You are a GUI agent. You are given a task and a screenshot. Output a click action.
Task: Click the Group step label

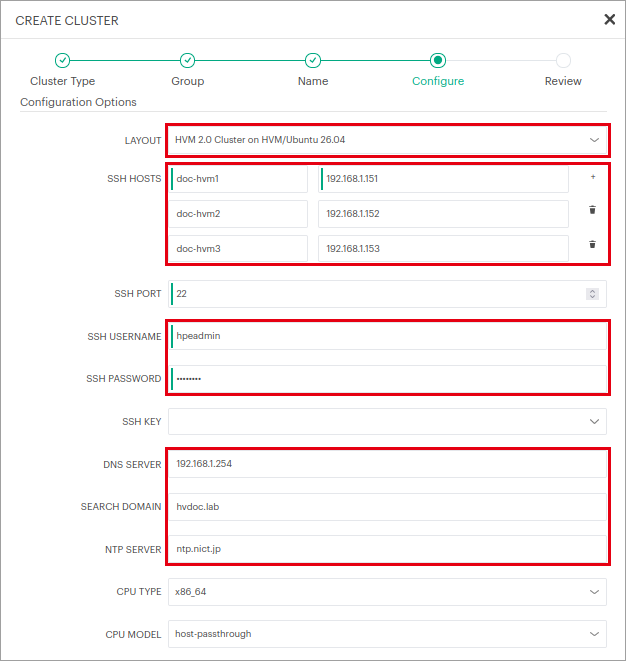point(188,81)
